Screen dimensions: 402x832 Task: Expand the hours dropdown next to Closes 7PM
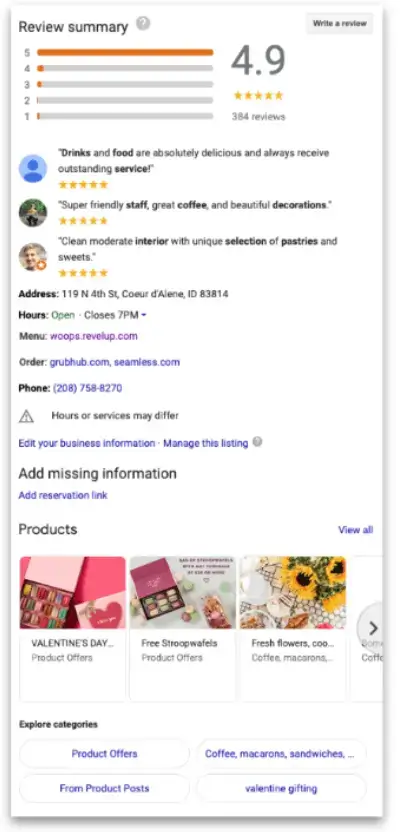(x=144, y=315)
